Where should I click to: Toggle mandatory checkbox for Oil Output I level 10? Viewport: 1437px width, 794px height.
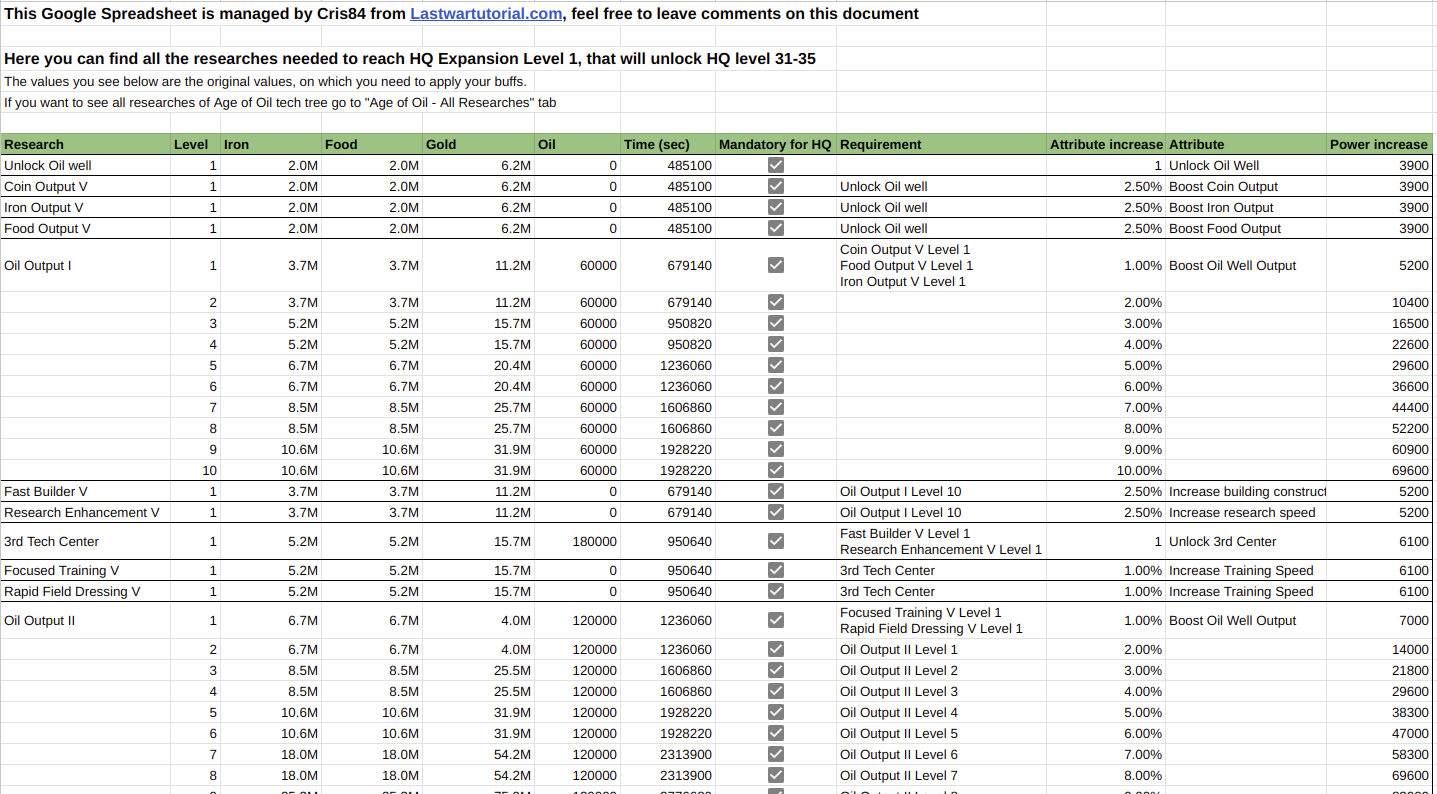(x=776, y=470)
